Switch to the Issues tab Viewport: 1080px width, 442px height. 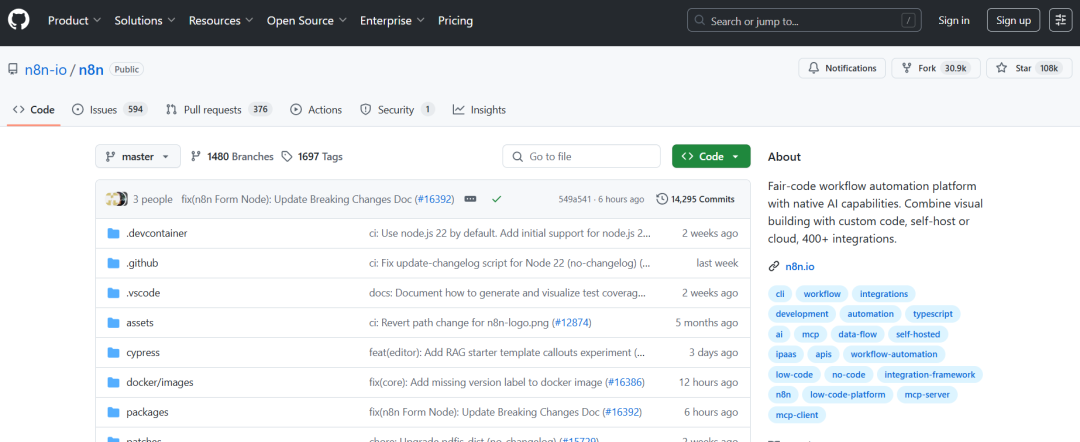(109, 109)
